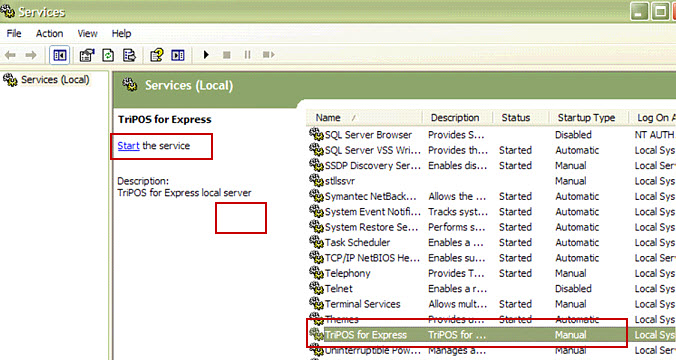676x360 pixels.
Task: Click Manual startup type of TriPOS for Express
Action: [570, 335]
